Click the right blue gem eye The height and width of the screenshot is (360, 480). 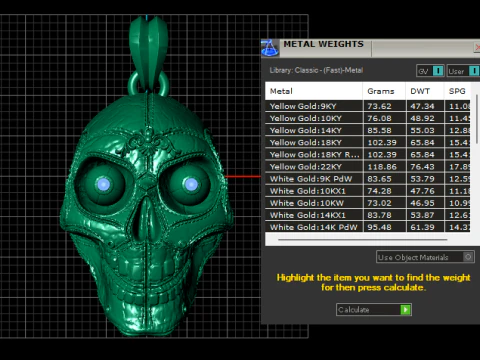pyautogui.click(x=191, y=184)
